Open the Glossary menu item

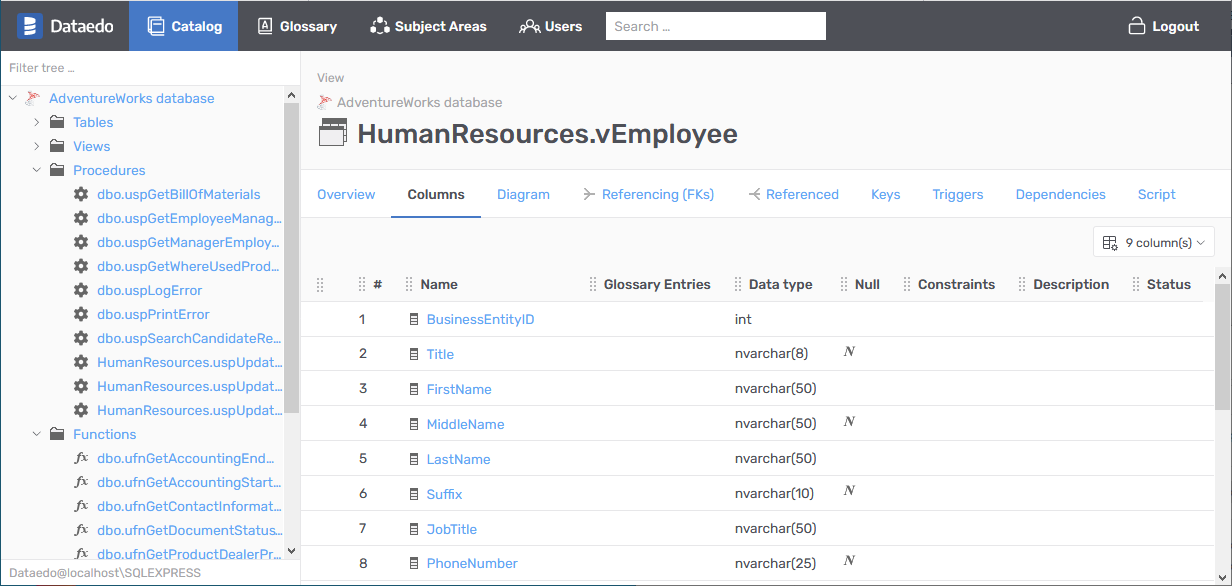click(297, 26)
